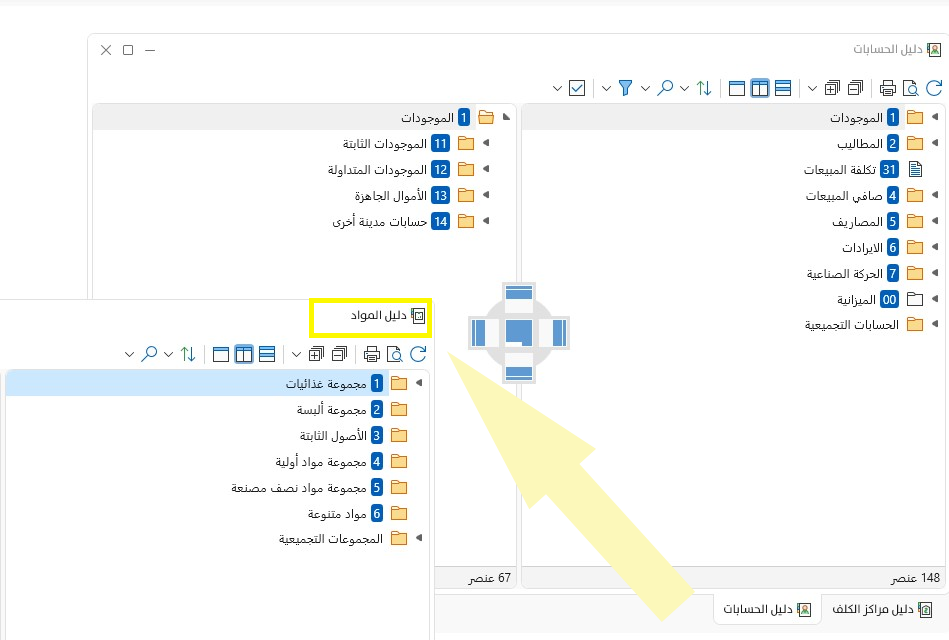Click the search magnifier in دليل المواد toolbar
This screenshot has height=640, width=949.
pyautogui.click(x=149, y=354)
